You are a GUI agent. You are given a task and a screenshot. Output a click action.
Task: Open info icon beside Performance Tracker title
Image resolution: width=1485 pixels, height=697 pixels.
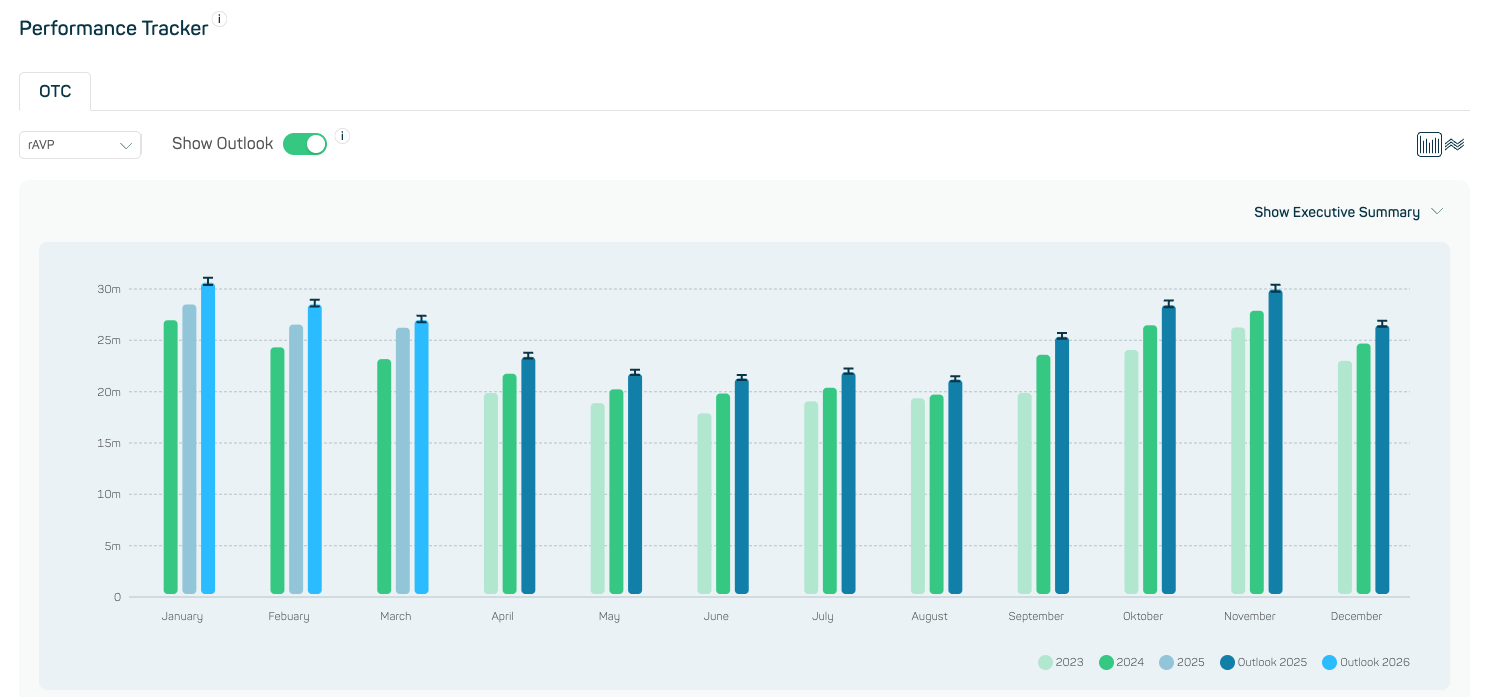(x=220, y=19)
